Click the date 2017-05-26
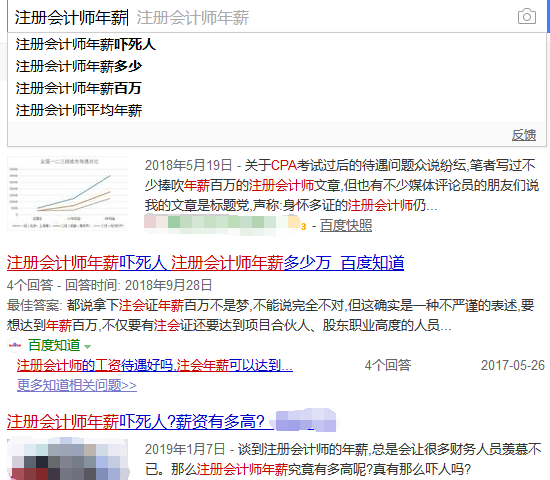This screenshot has height=480, width=550. click(513, 366)
